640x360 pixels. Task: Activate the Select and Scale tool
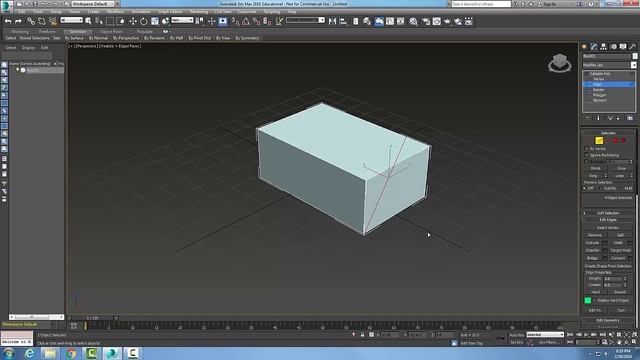pyautogui.click(x=155, y=21)
